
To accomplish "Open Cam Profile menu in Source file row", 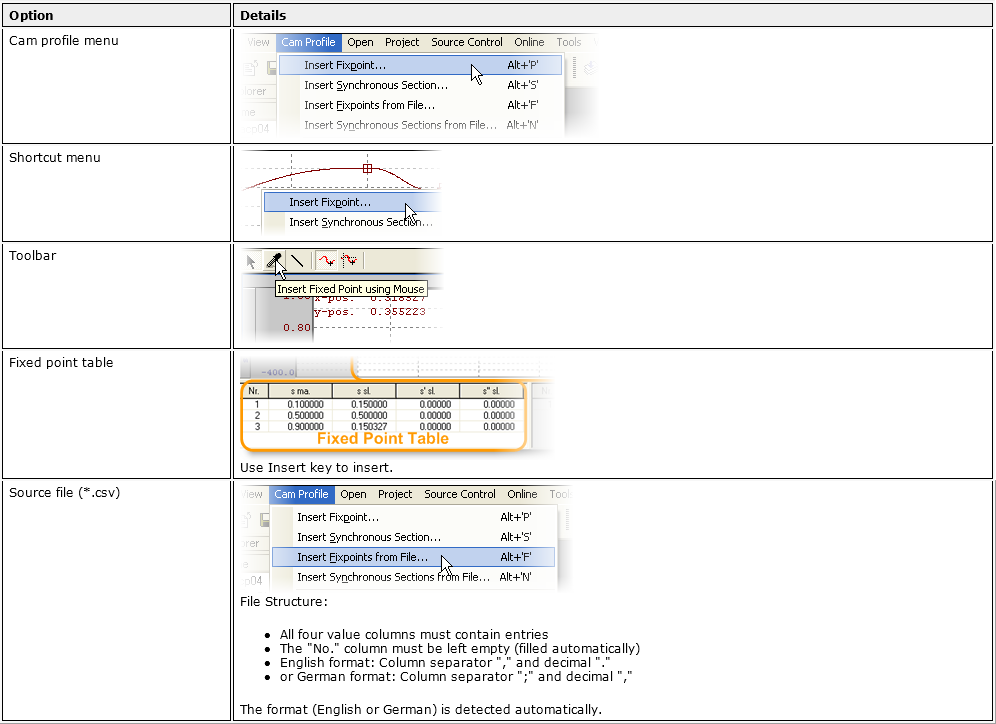I will click(301, 494).
